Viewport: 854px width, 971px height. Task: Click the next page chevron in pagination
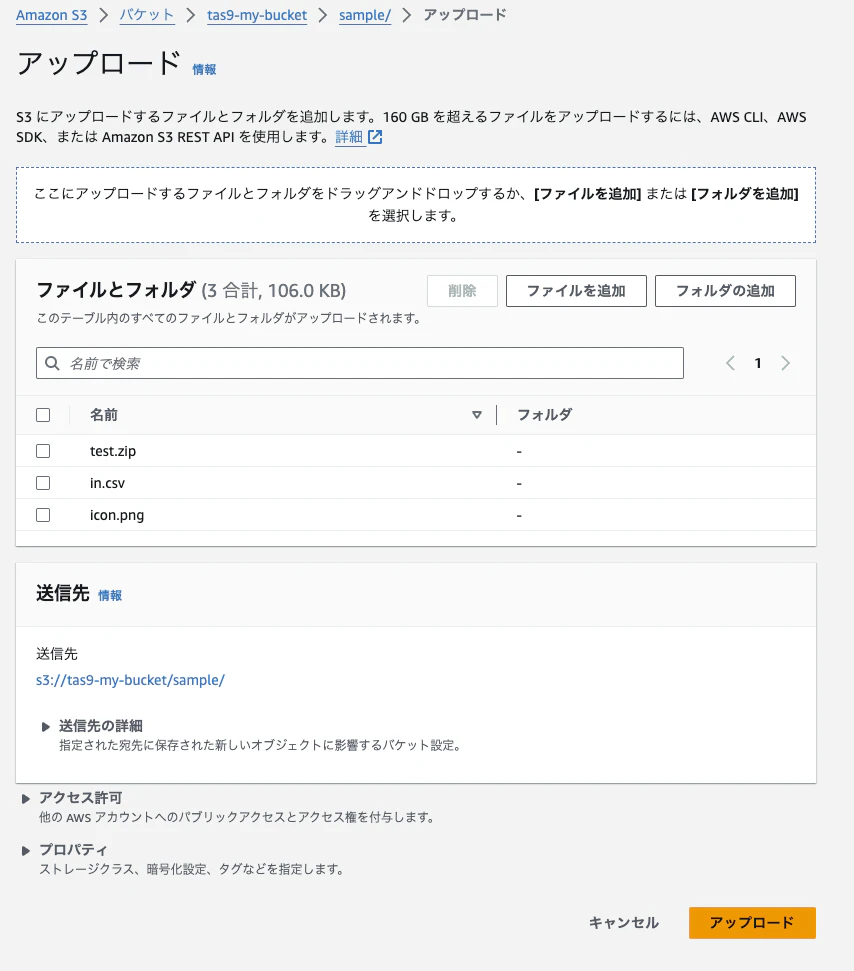(786, 362)
